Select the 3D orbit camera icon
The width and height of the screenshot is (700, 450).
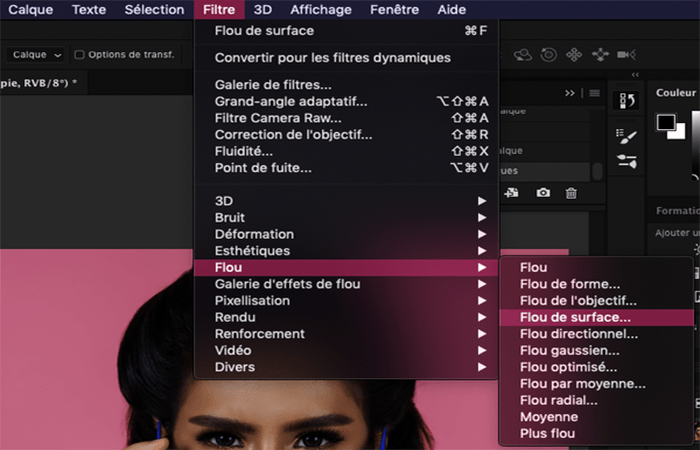point(522,55)
